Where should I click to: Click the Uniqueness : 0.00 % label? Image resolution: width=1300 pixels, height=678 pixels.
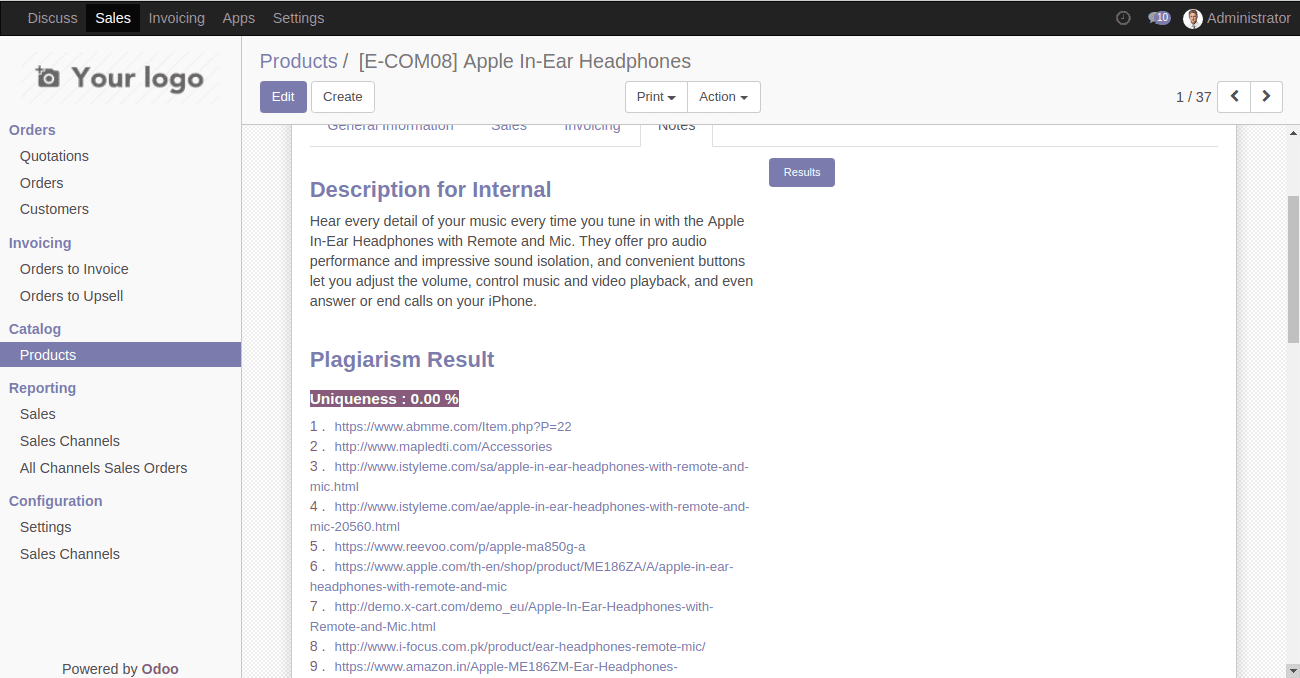384,399
